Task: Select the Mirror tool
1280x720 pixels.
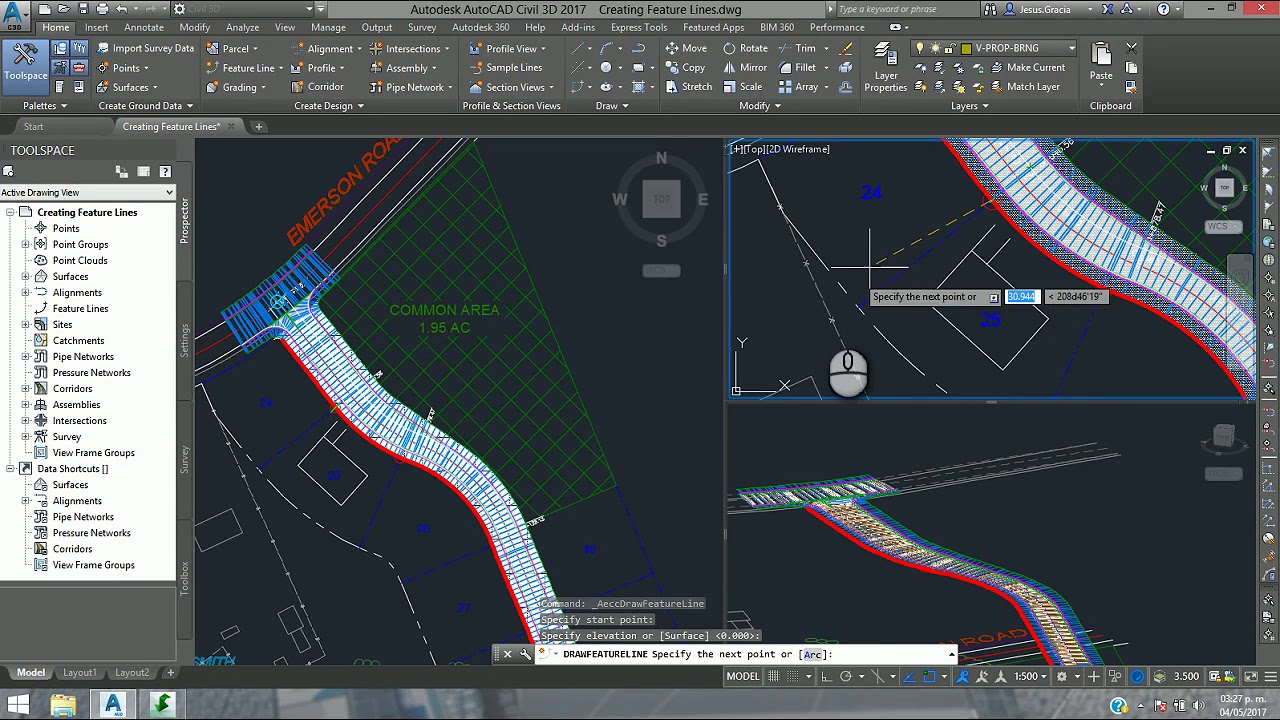Action: pyautogui.click(x=745, y=68)
